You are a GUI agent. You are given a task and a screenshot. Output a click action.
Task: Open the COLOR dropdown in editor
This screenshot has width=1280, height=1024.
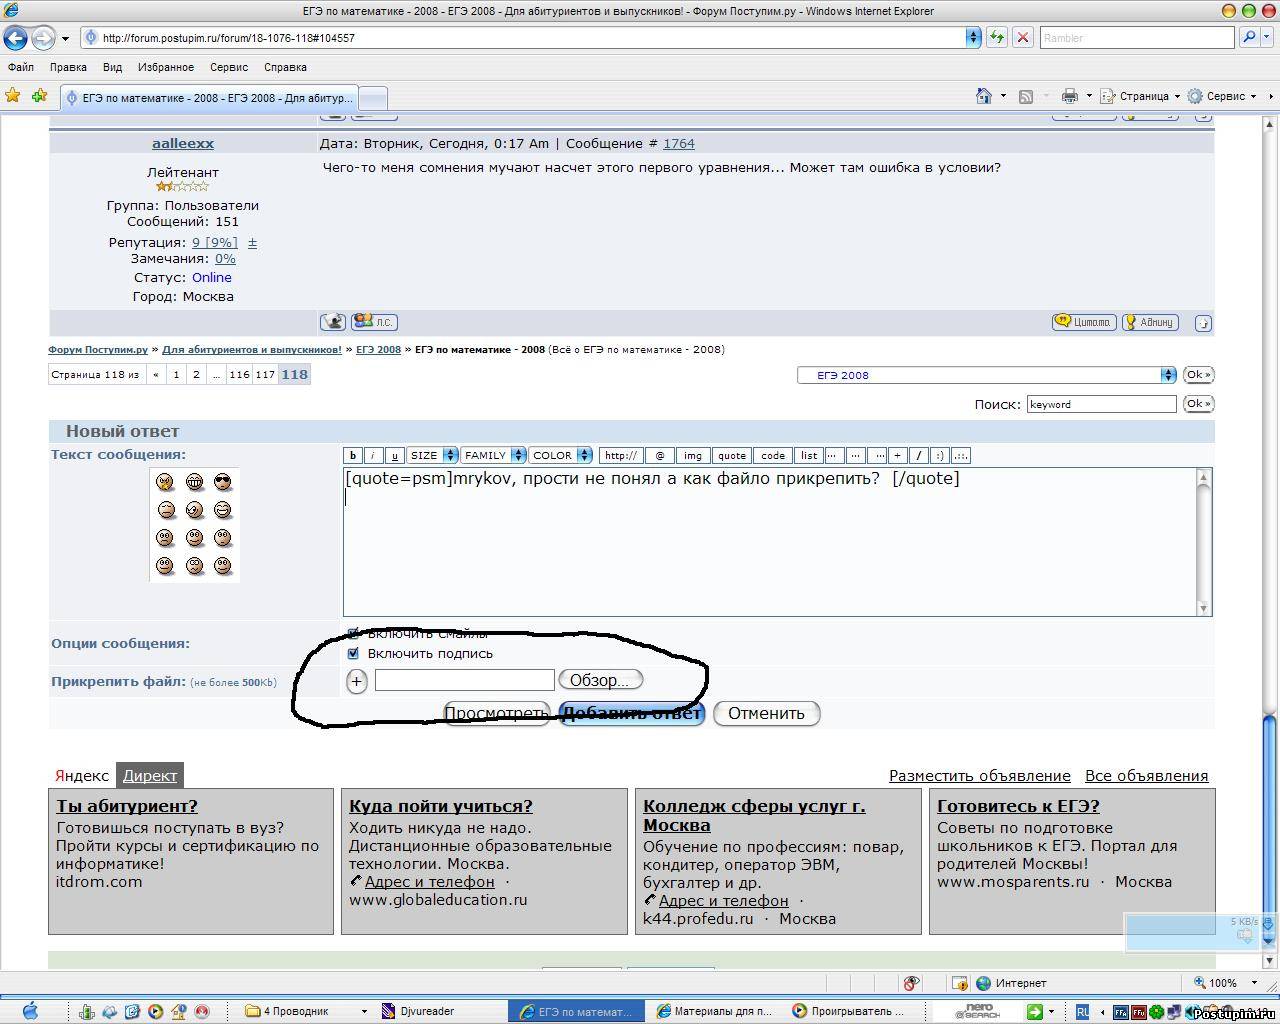pyautogui.click(x=560, y=455)
